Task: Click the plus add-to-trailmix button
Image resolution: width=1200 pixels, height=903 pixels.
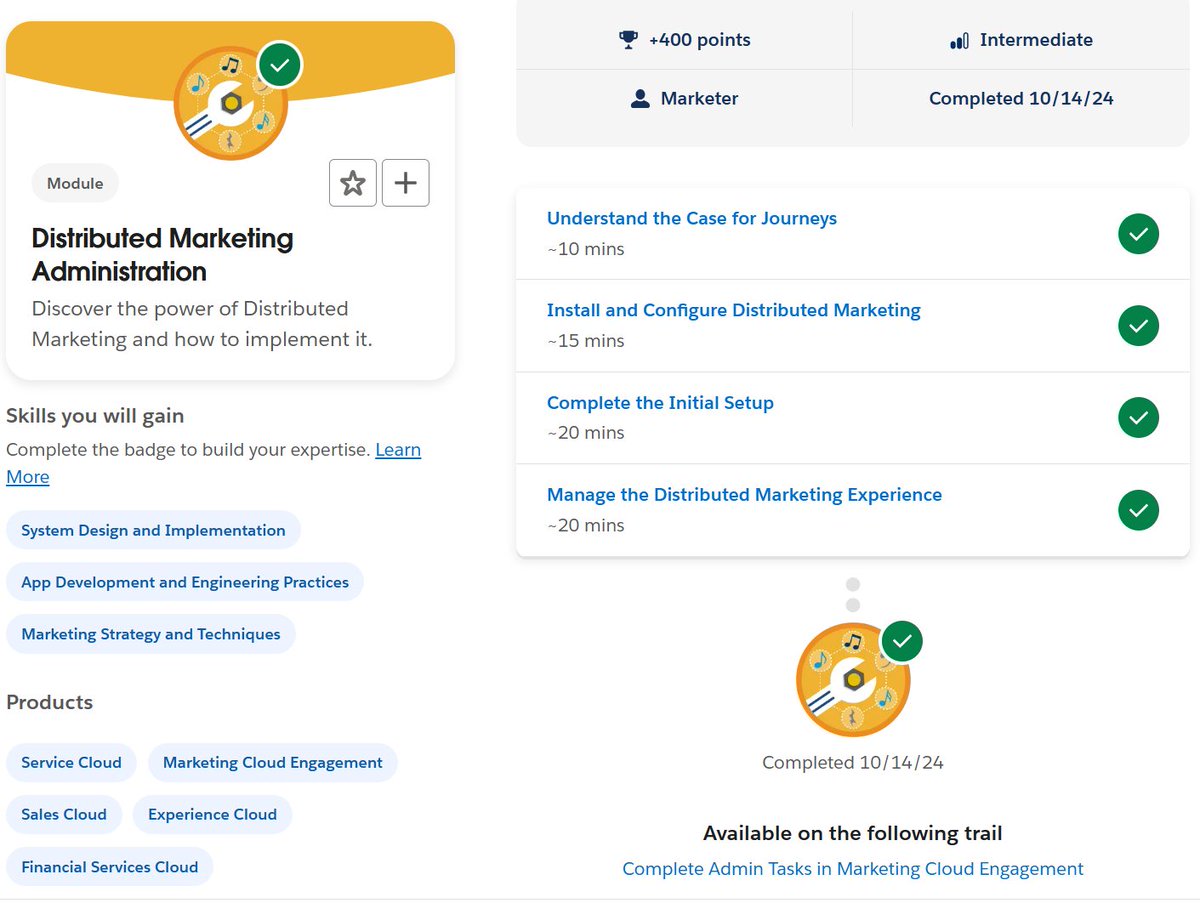Action: 405,183
